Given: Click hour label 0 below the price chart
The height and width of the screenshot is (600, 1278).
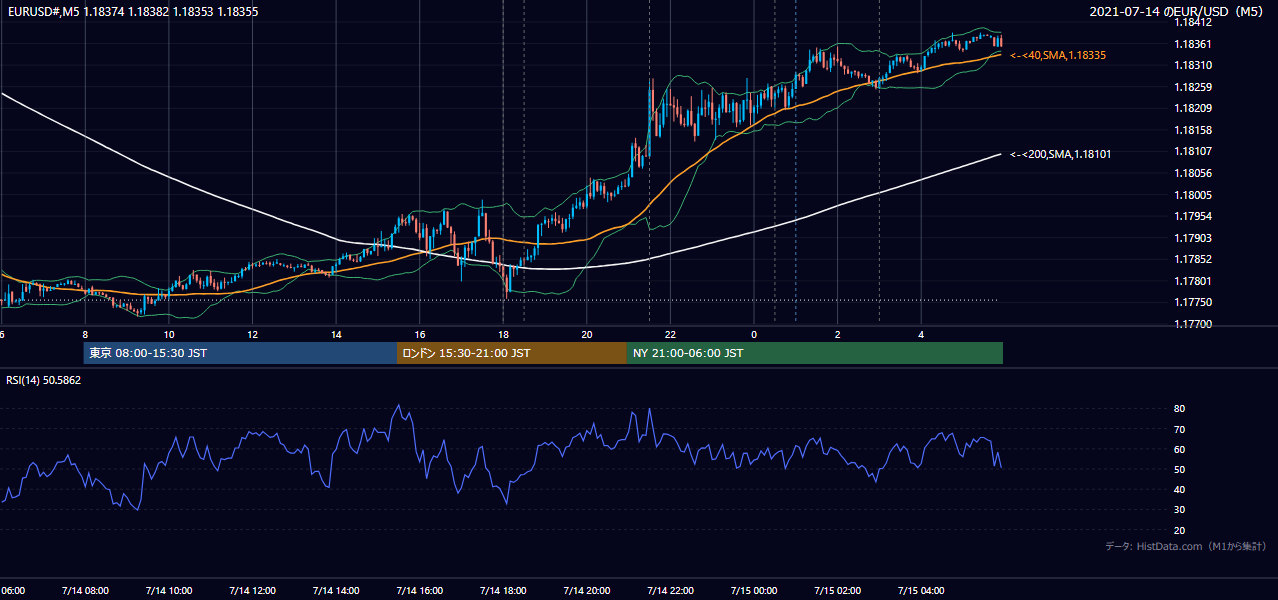Looking at the screenshot, I should click(x=754, y=334).
